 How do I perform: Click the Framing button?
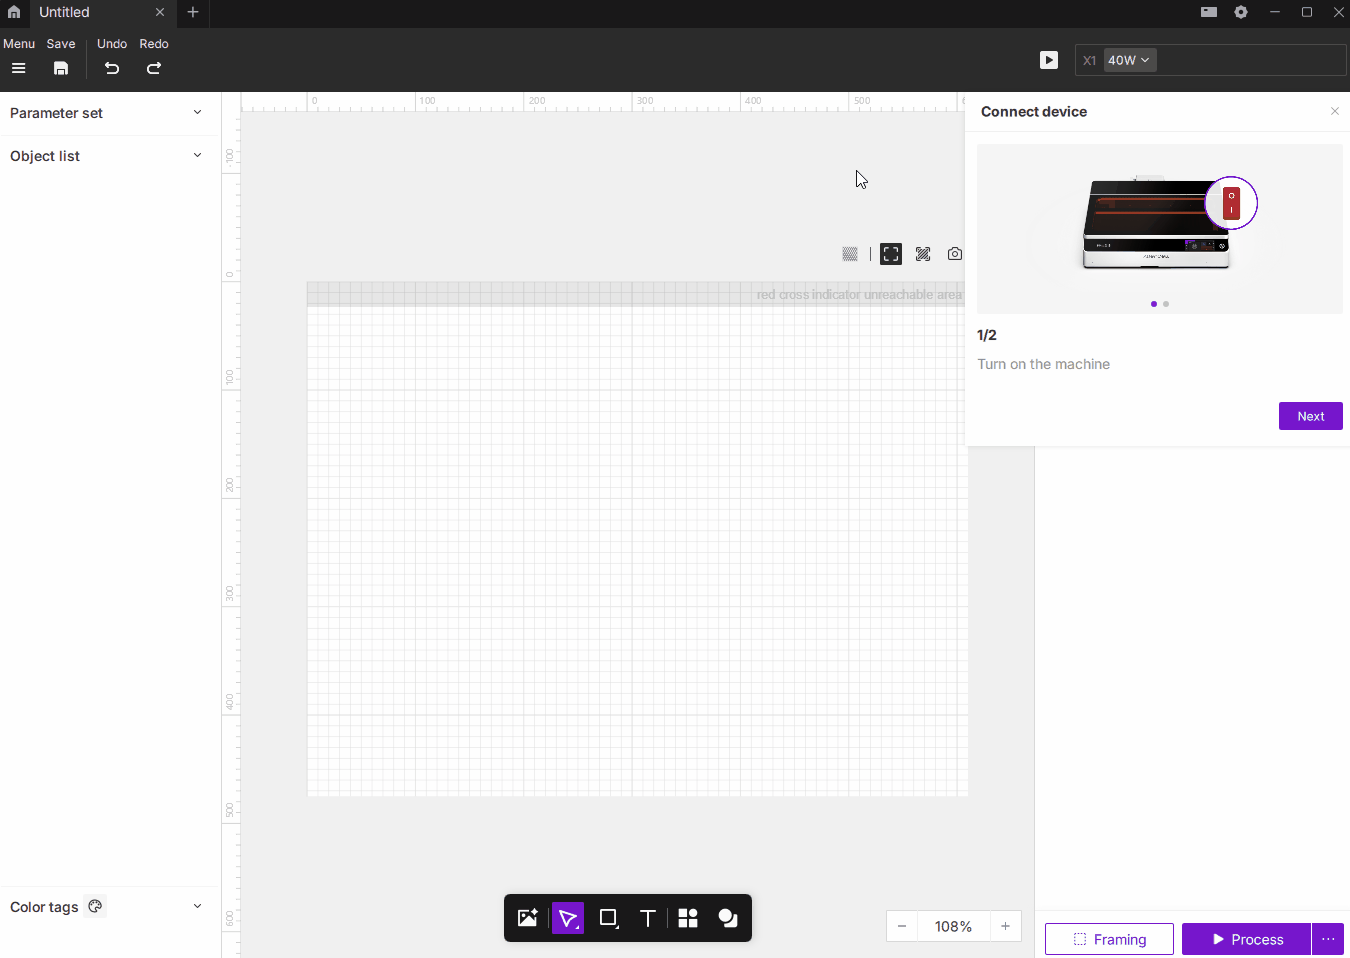pos(1109,939)
